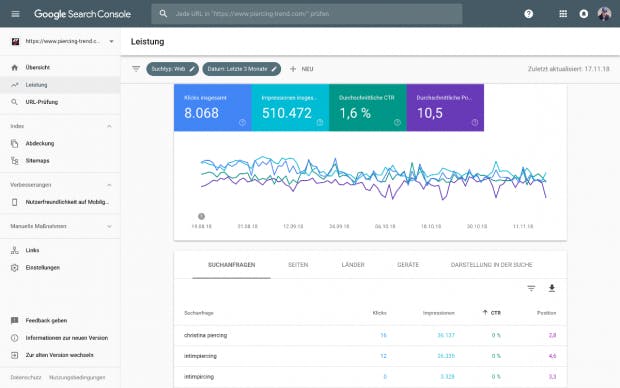Select the christina piercing query row
The width and height of the screenshot is (620, 388).
[370, 335]
